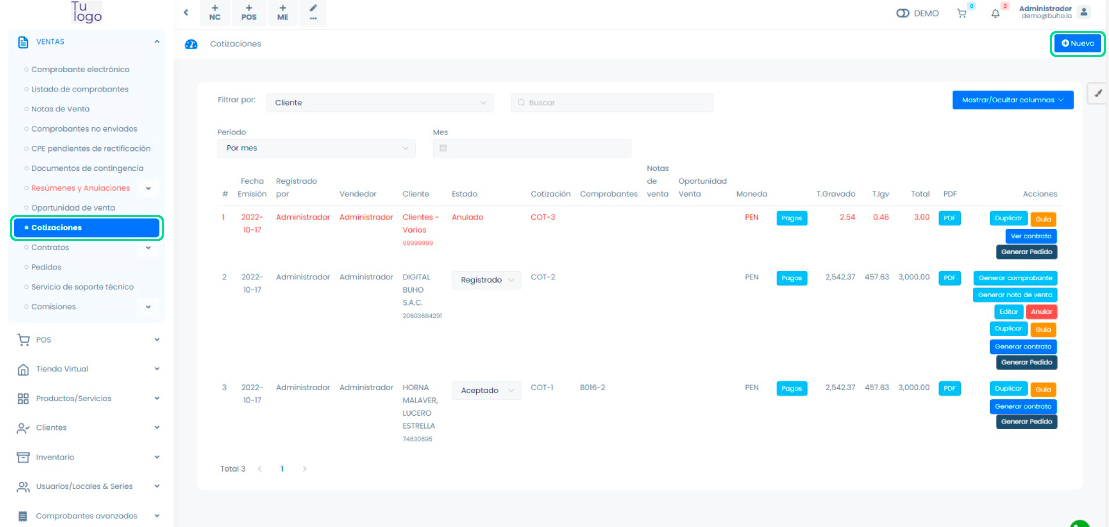The image size is (1109, 527).
Task: Open the Periodo 'Por mes' dropdown
Action: (316, 148)
